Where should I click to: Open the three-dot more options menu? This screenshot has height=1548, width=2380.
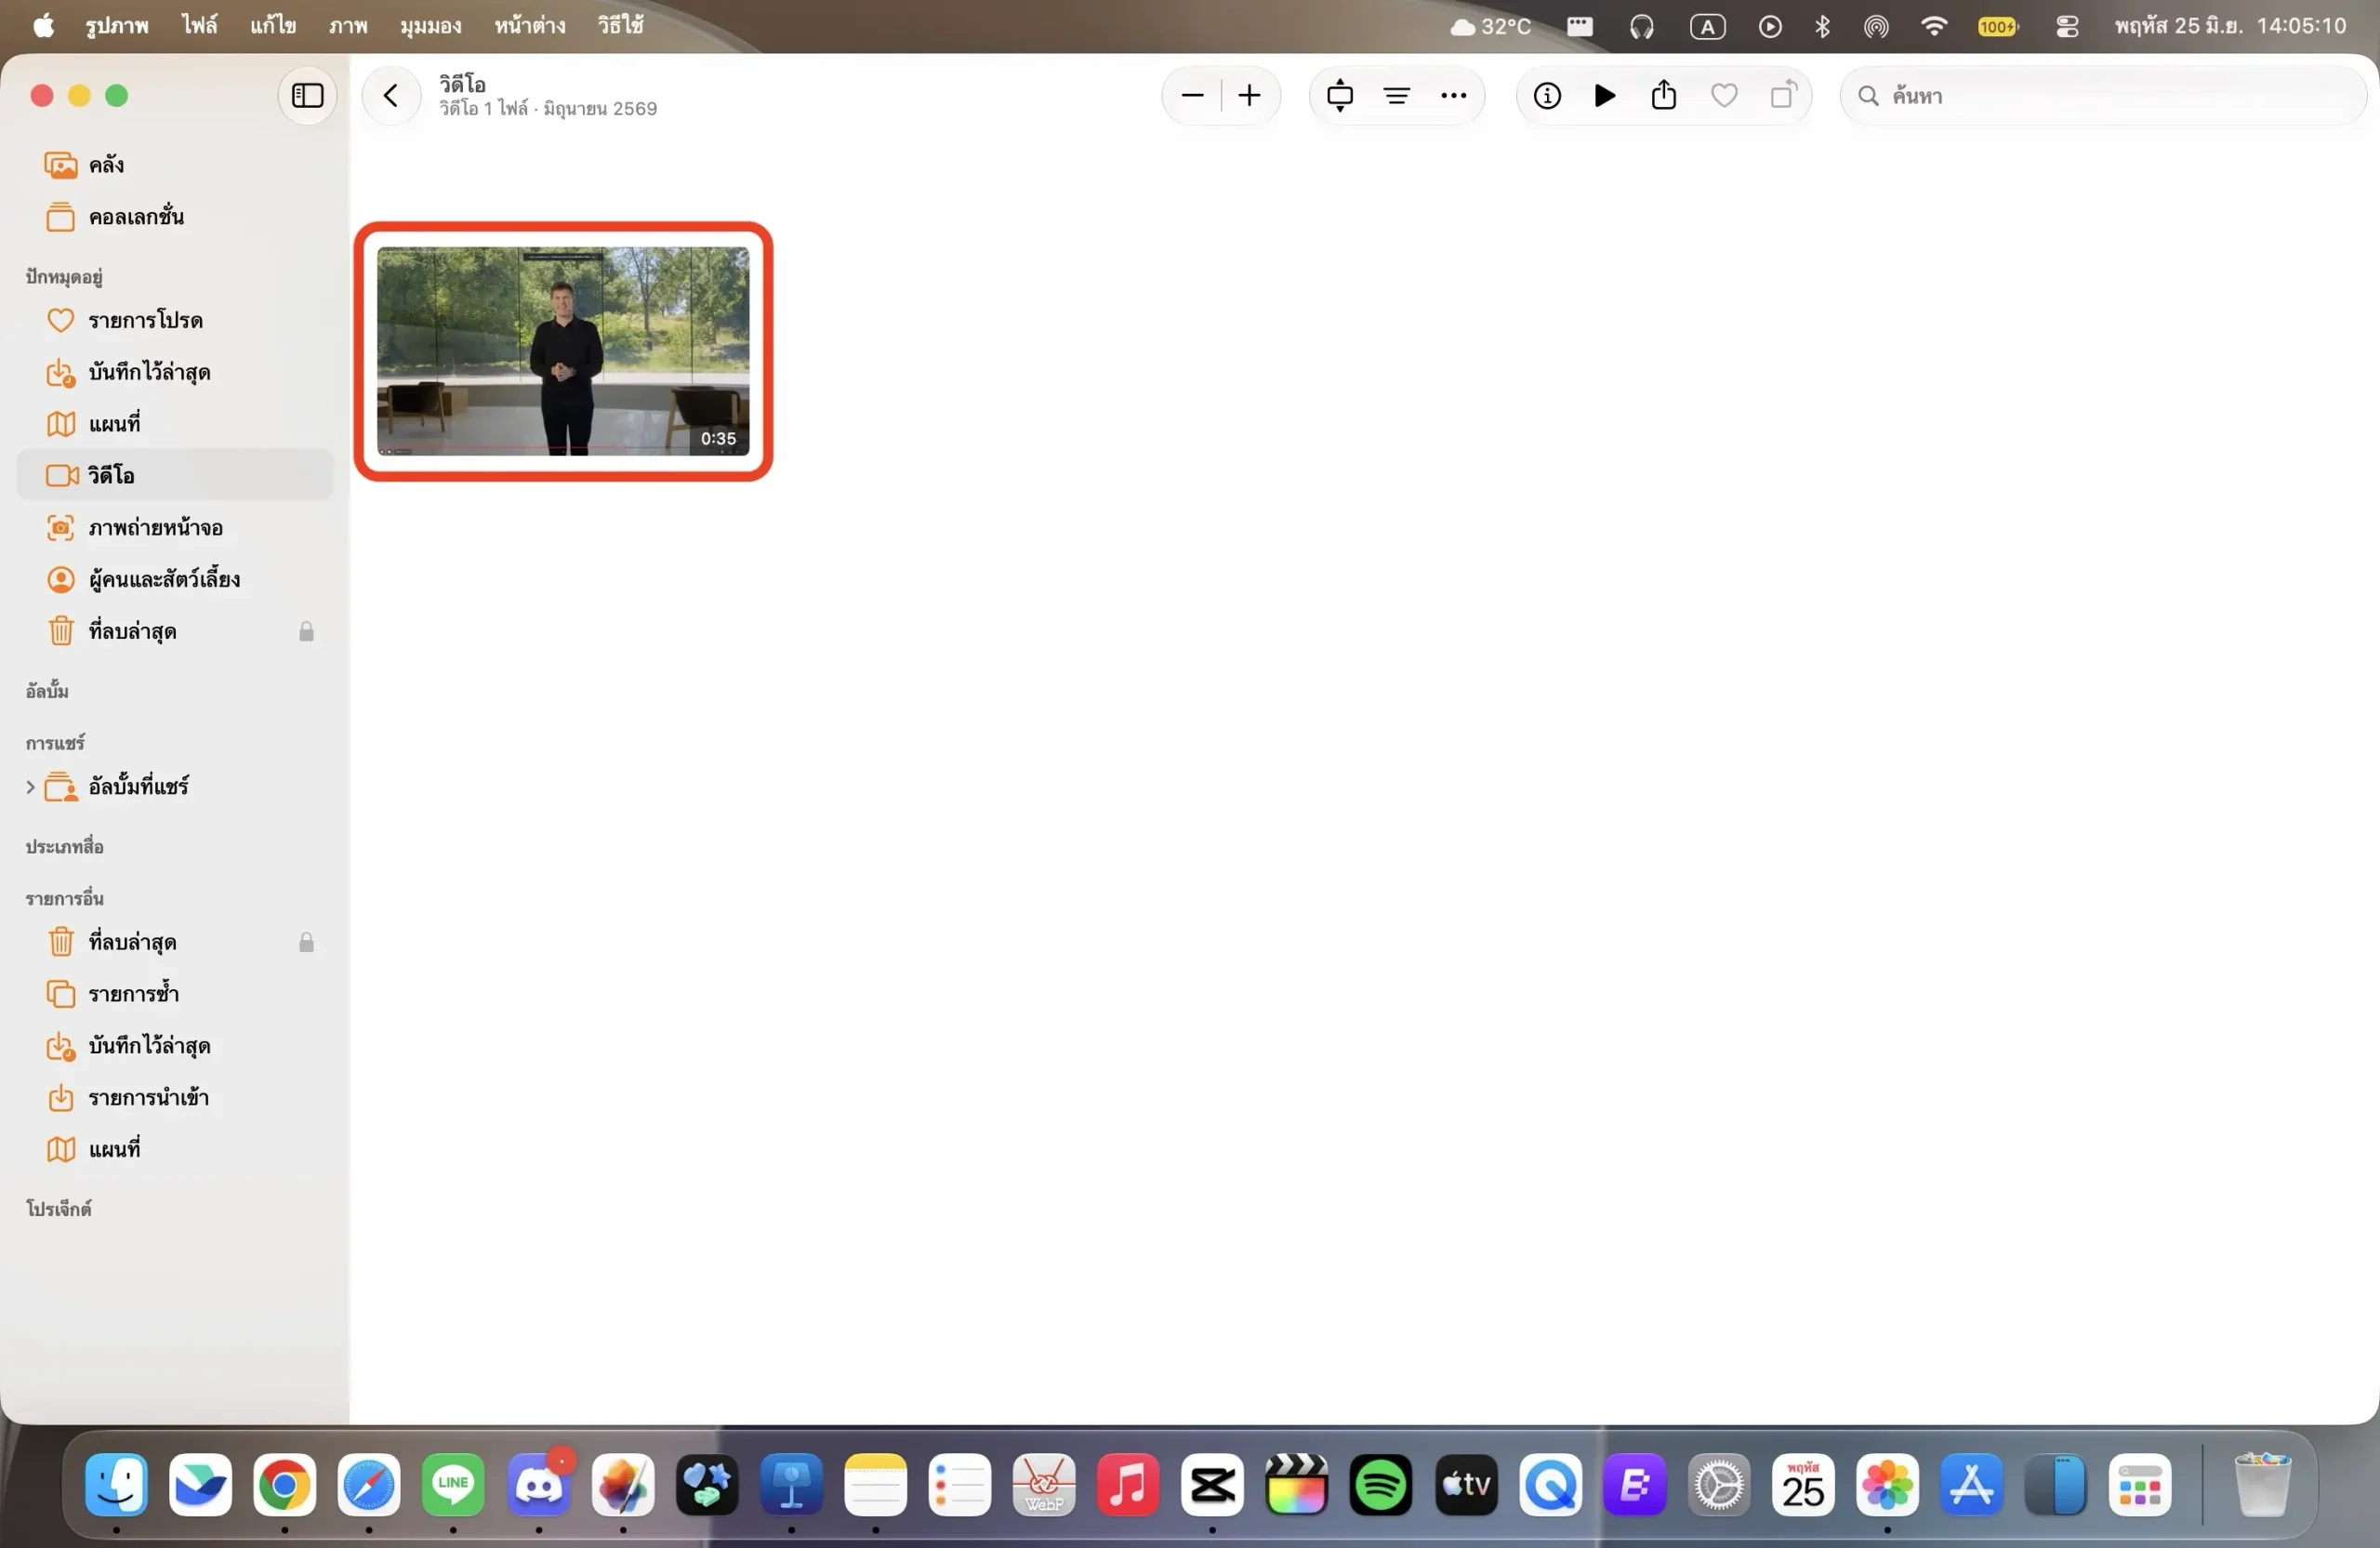click(1453, 96)
